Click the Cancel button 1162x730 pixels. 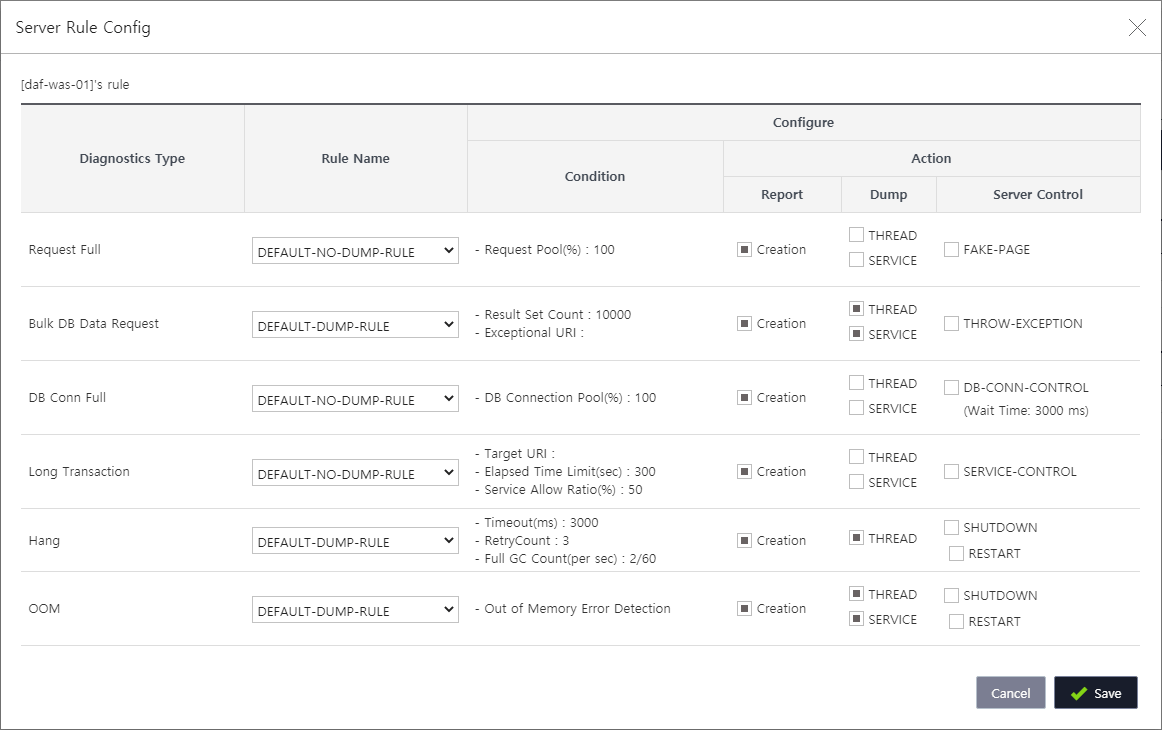tap(1010, 692)
